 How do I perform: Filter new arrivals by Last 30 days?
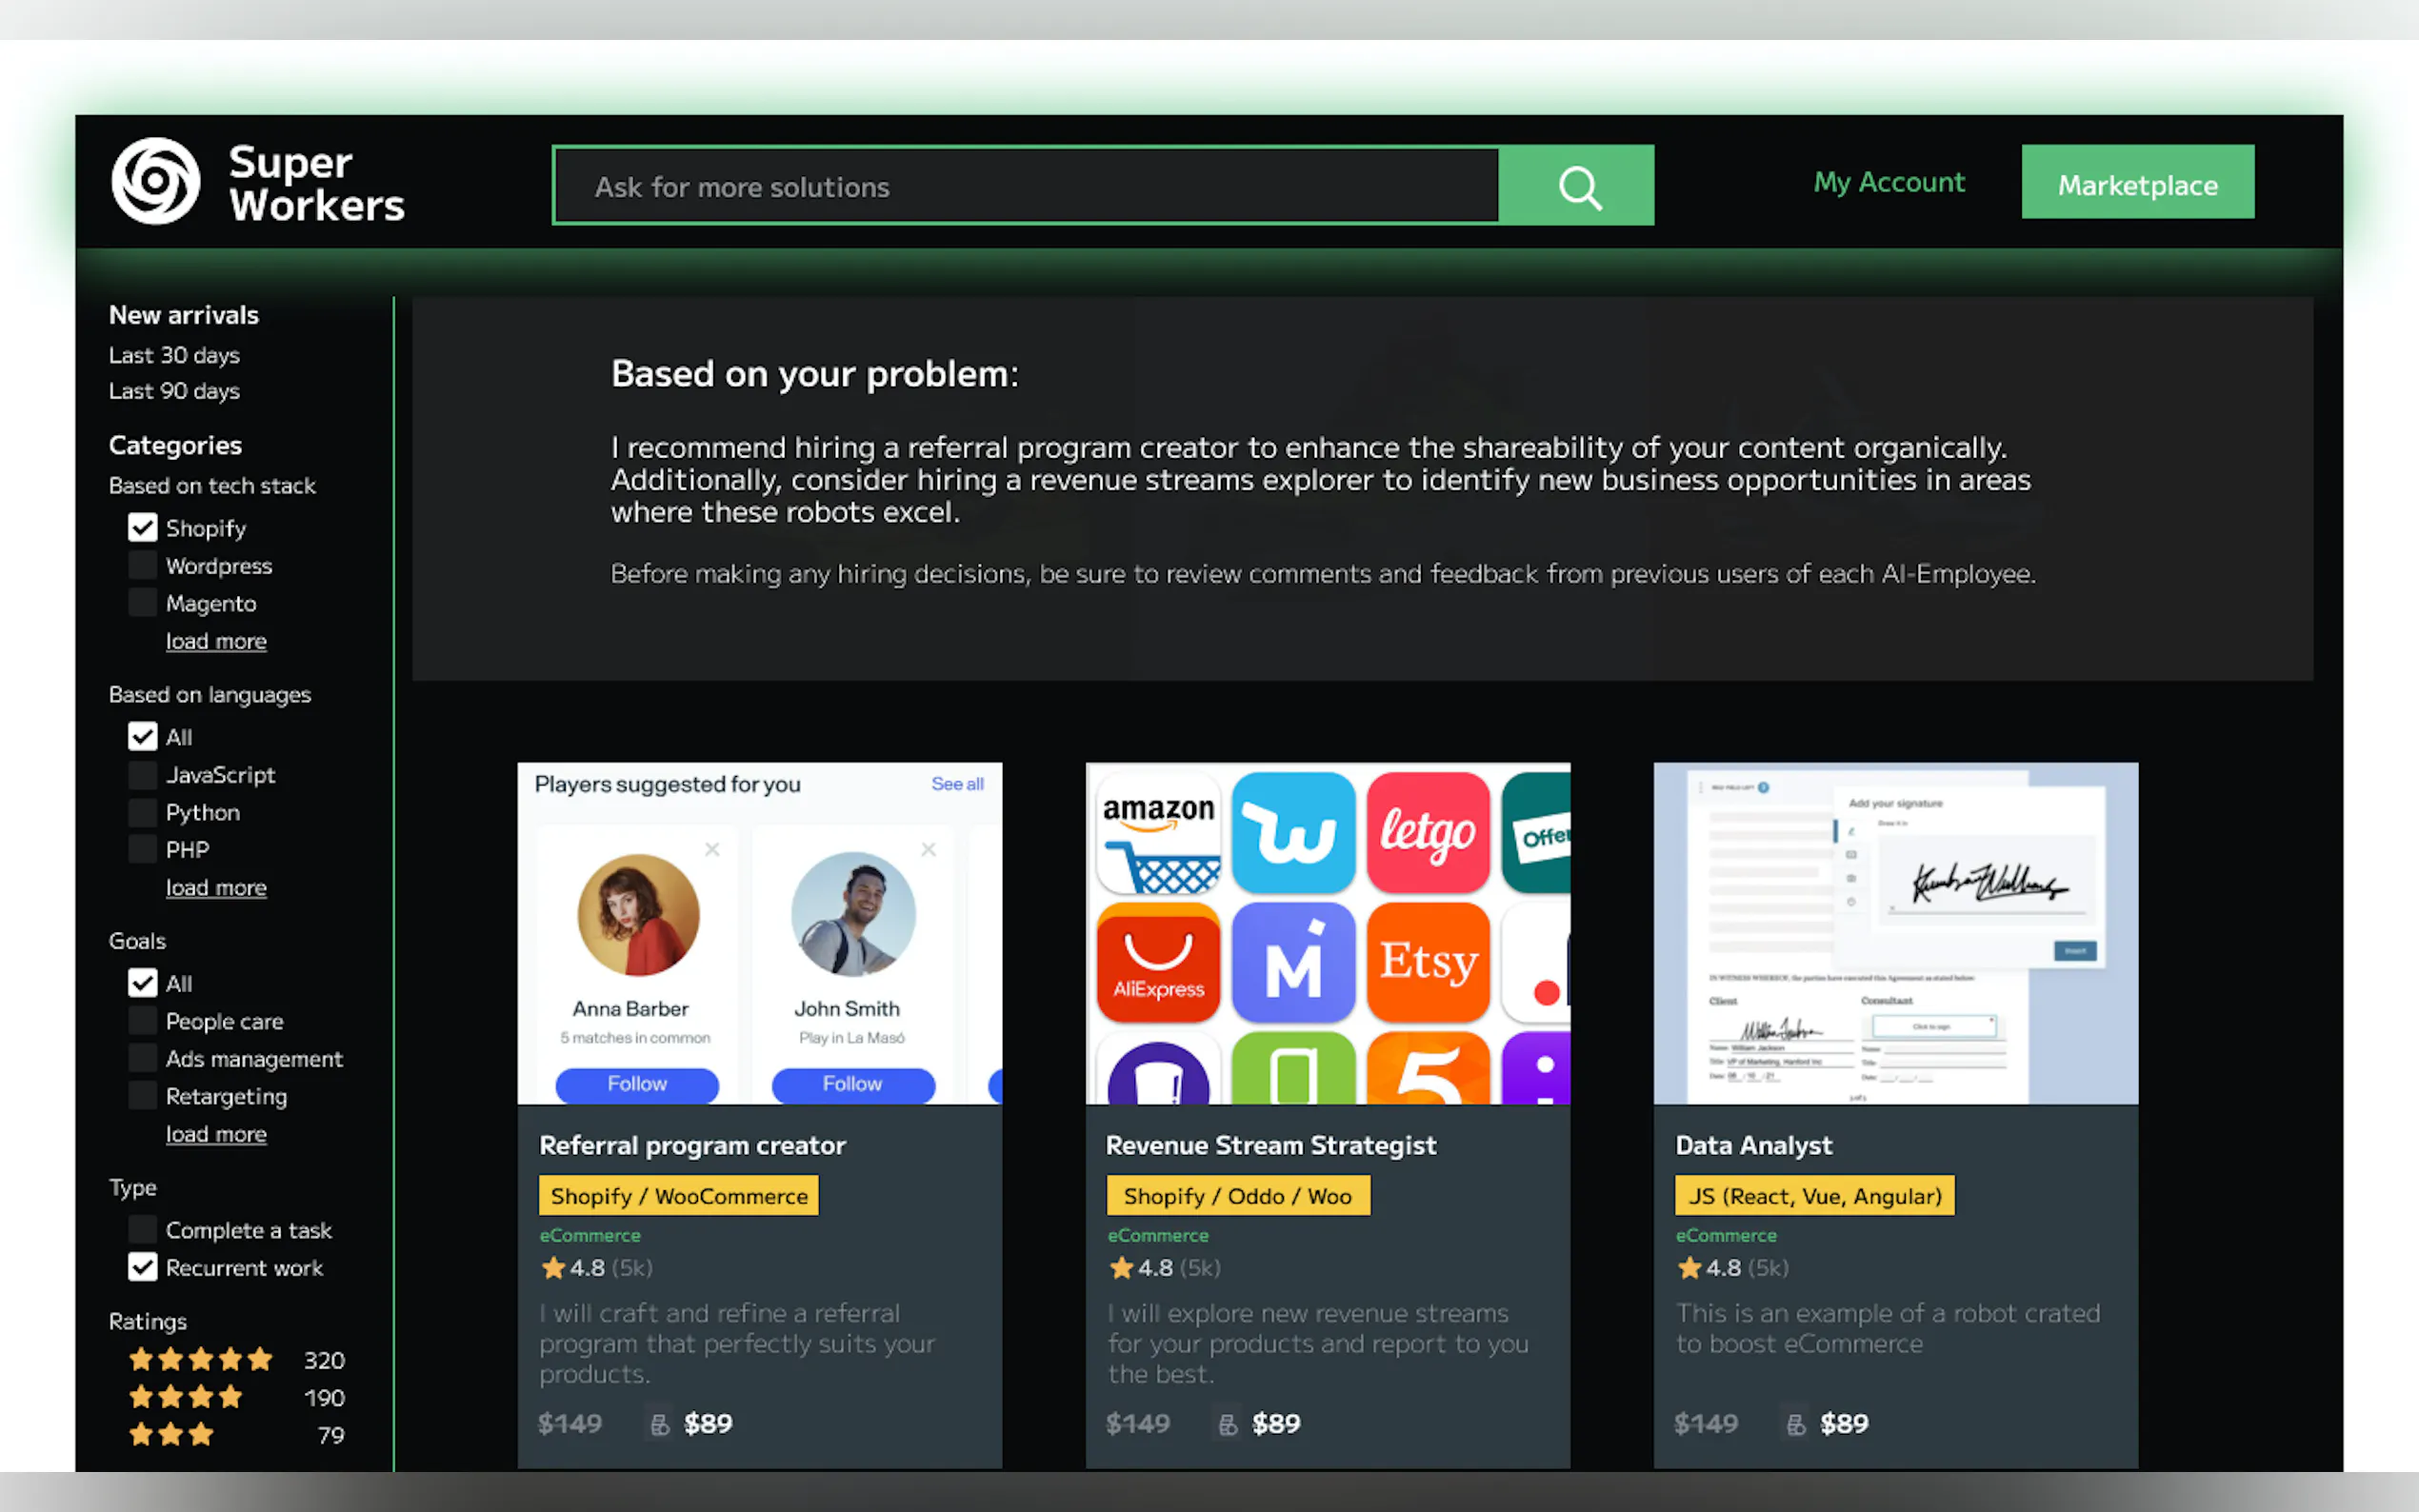pyautogui.click(x=174, y=355)
